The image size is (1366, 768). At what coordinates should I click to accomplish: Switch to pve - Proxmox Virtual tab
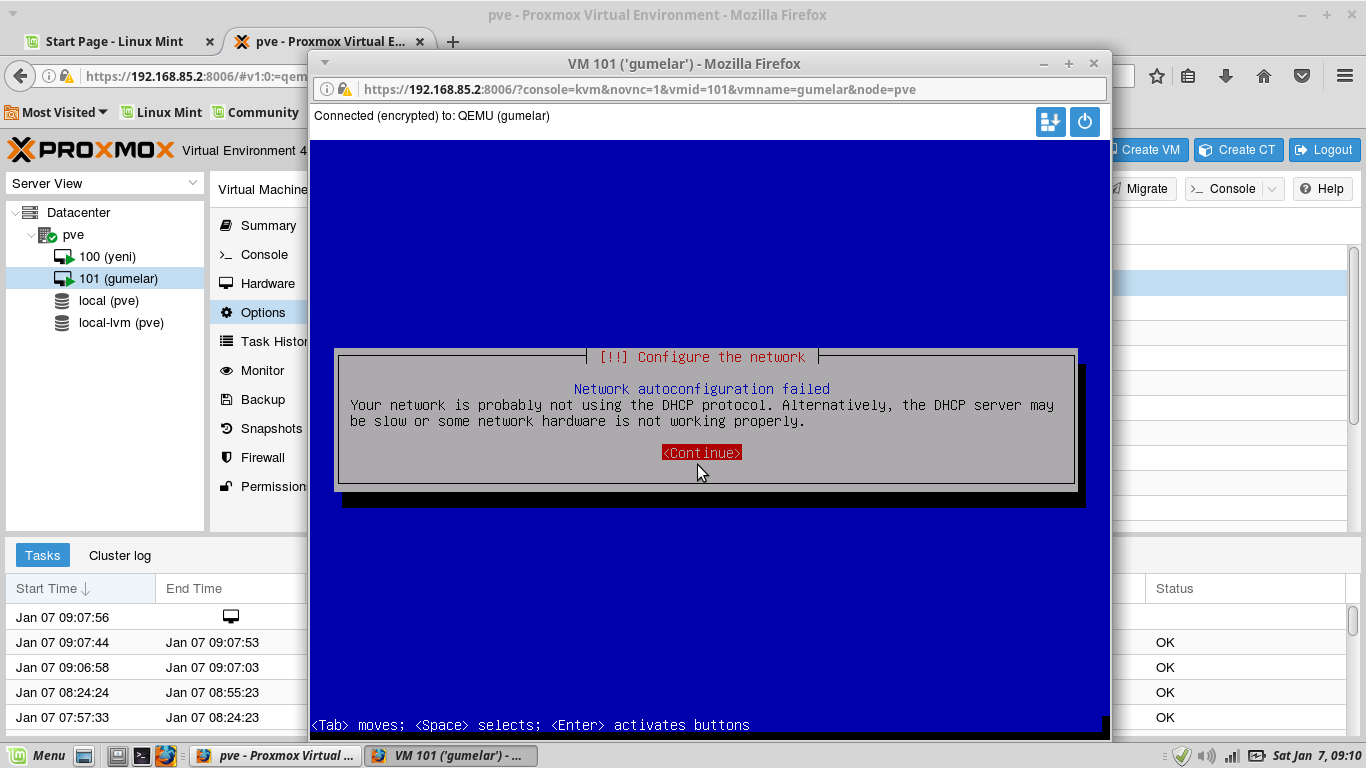330,42
